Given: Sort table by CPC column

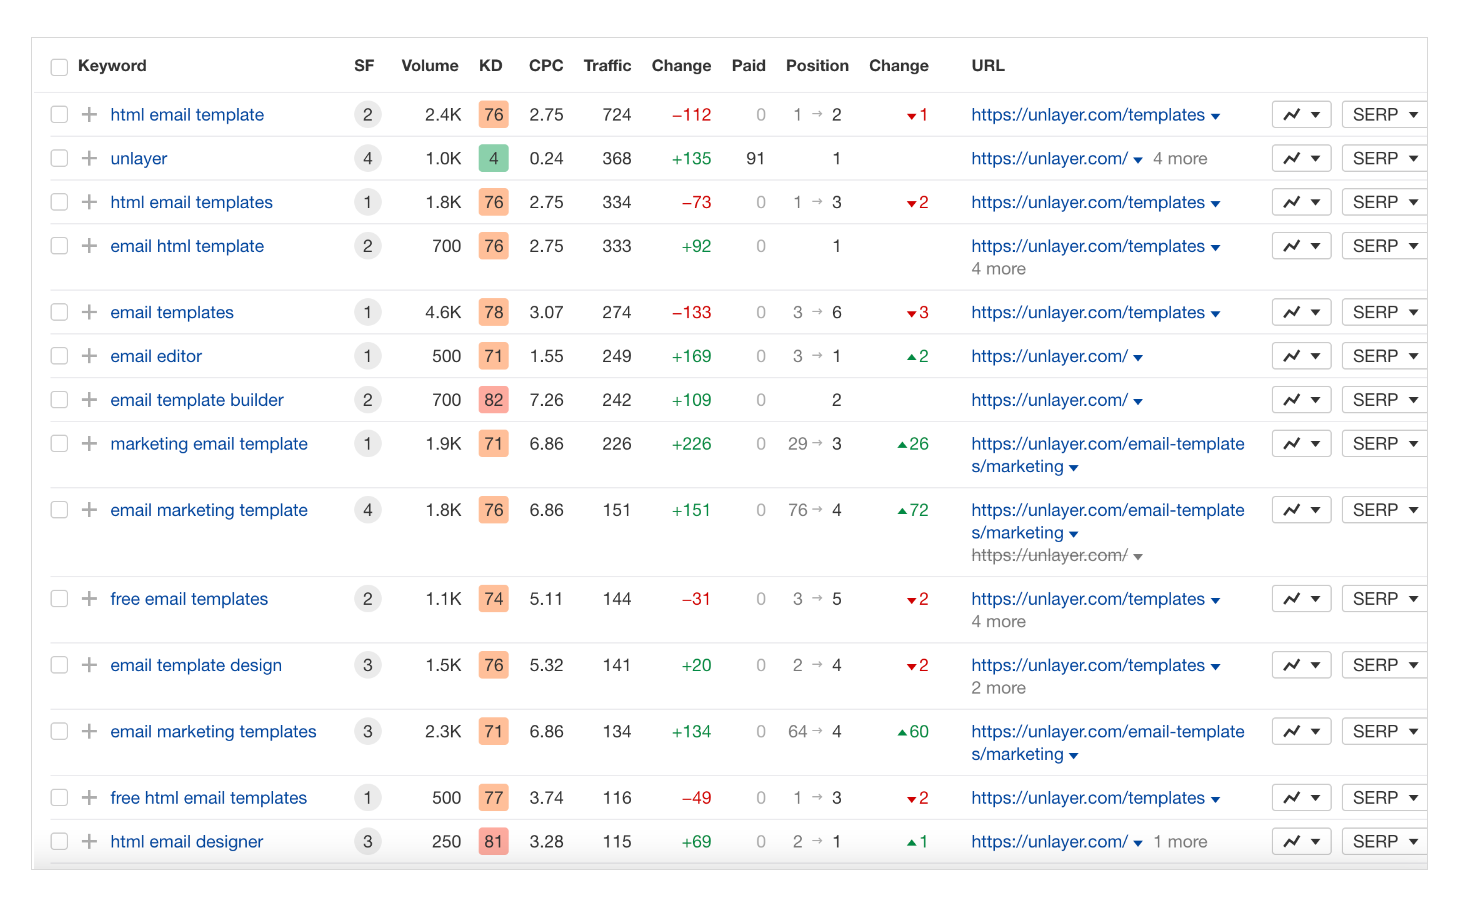Looking at the screenshot, I should click(x=546, y=66).
